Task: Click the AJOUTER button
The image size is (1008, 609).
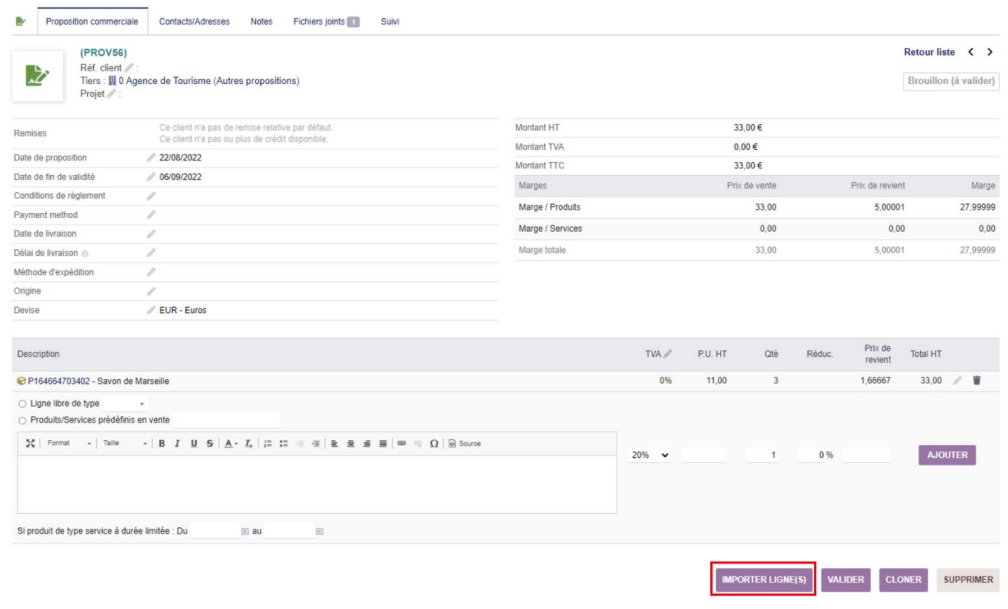Action: 947,455
